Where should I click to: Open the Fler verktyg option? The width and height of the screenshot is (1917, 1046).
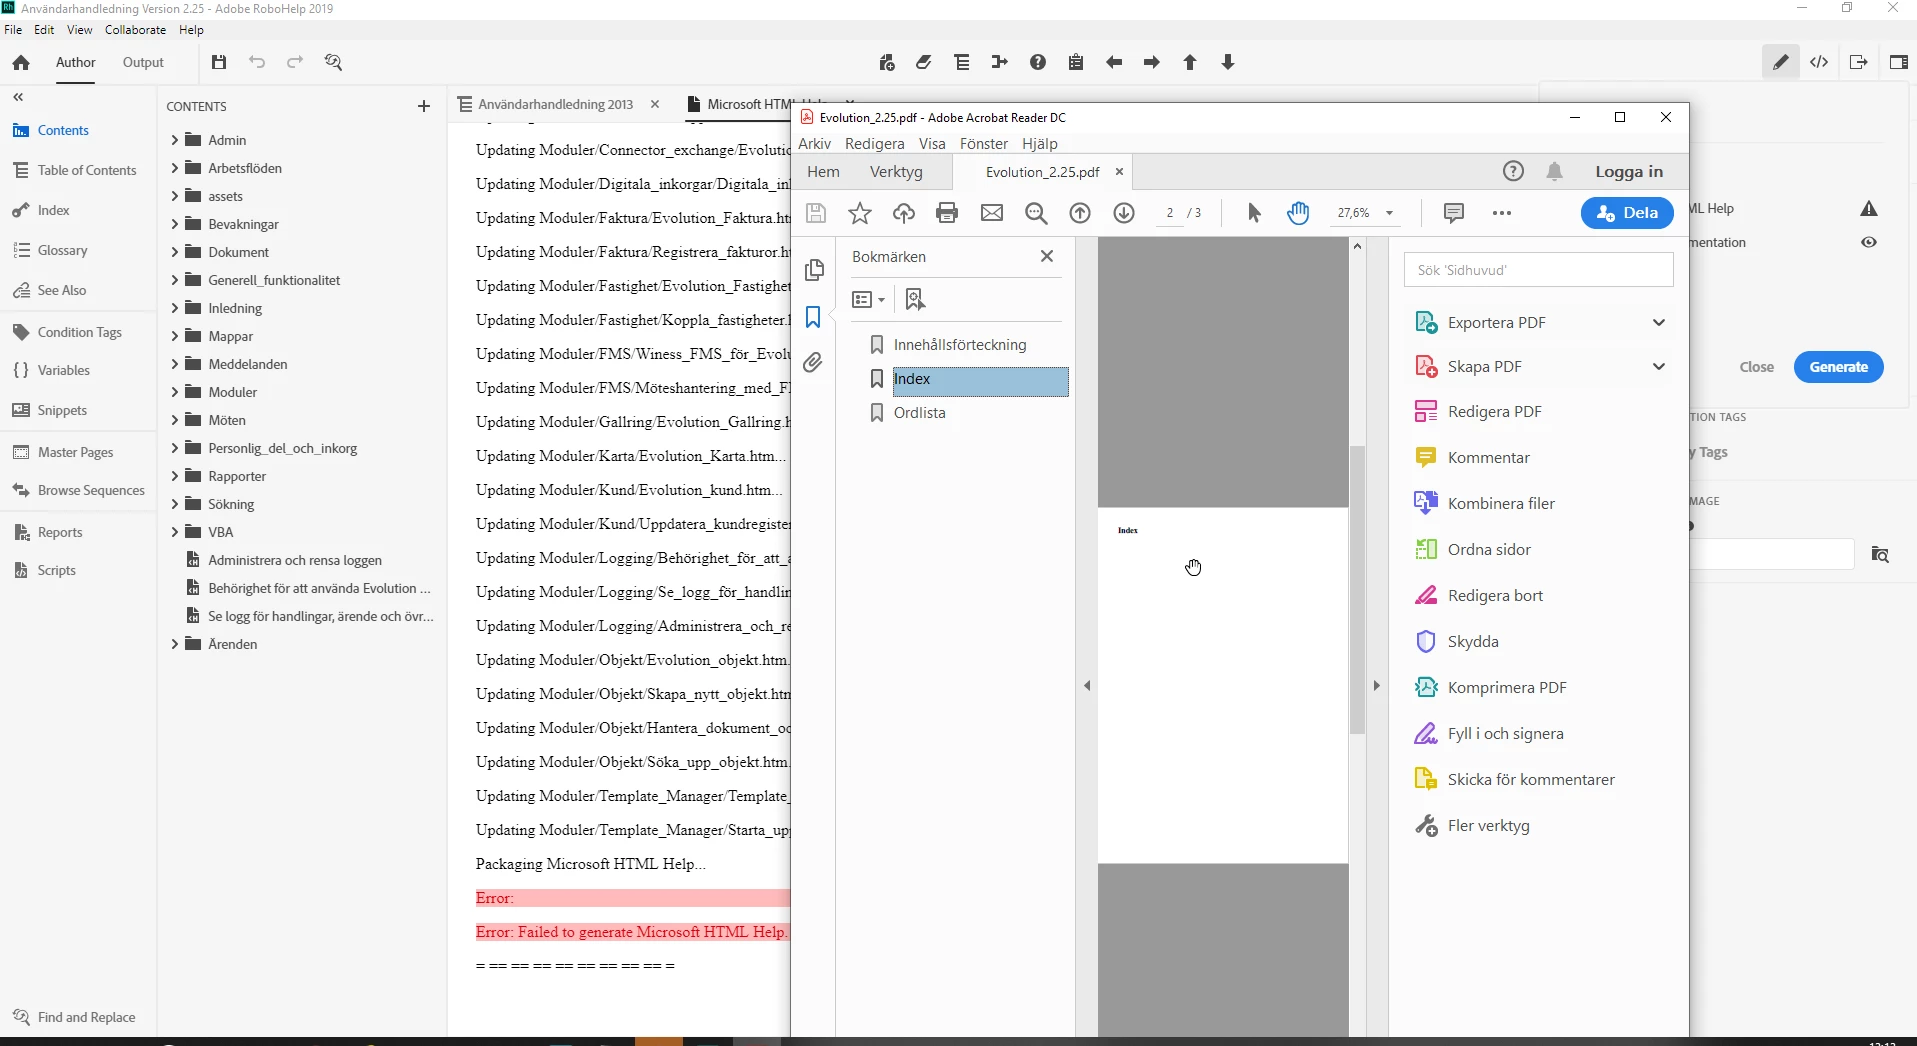(x=1488, y=826)
